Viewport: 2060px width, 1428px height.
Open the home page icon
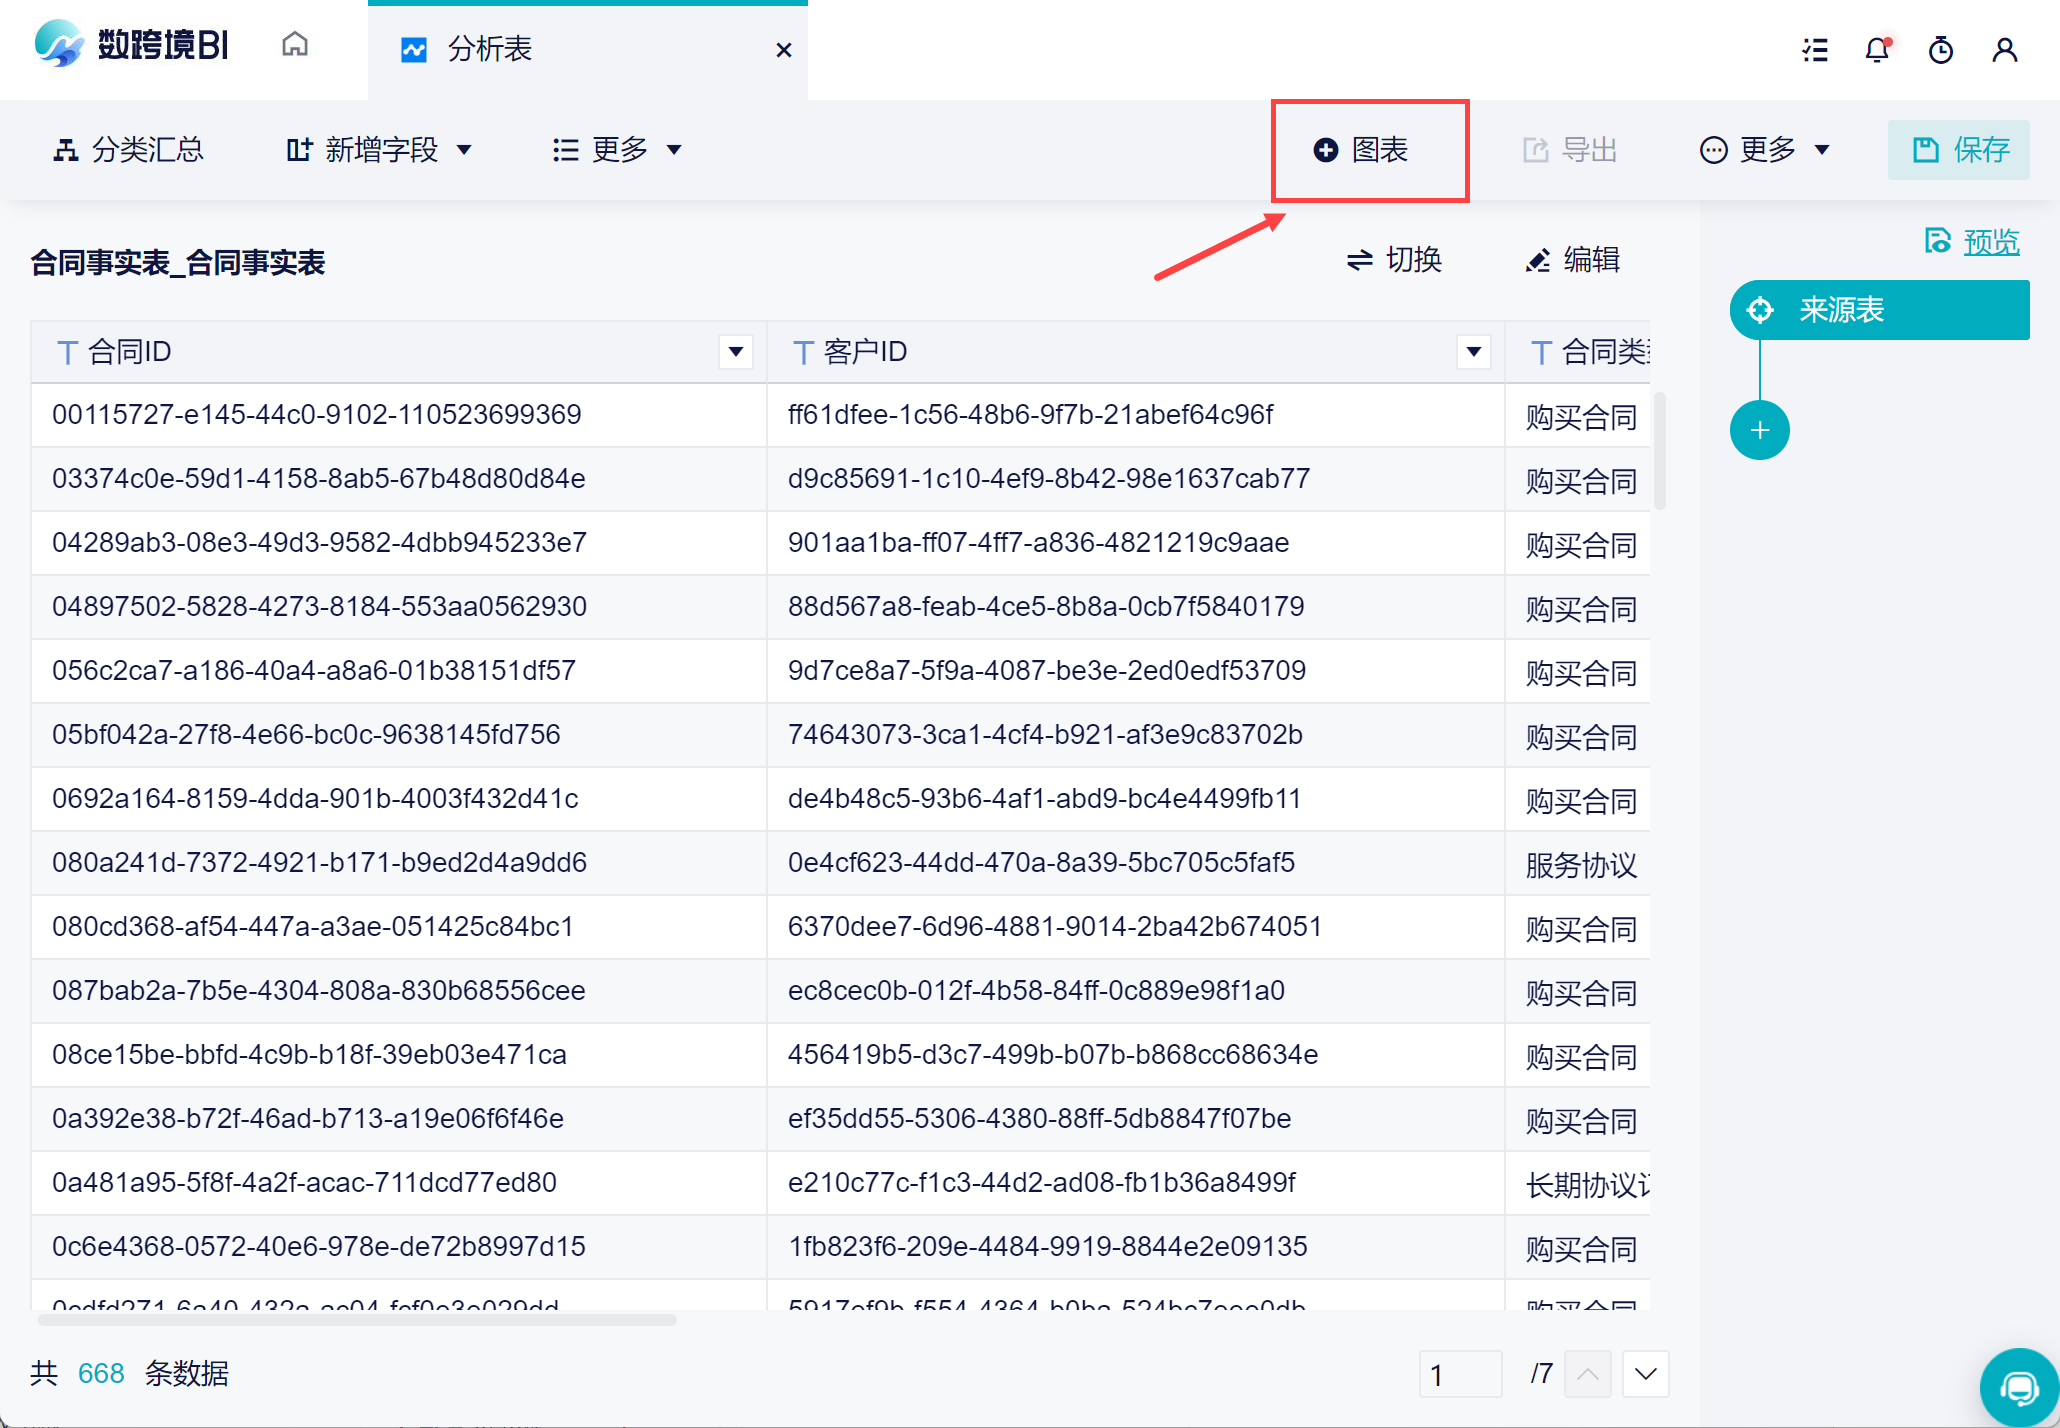point(295,45)
